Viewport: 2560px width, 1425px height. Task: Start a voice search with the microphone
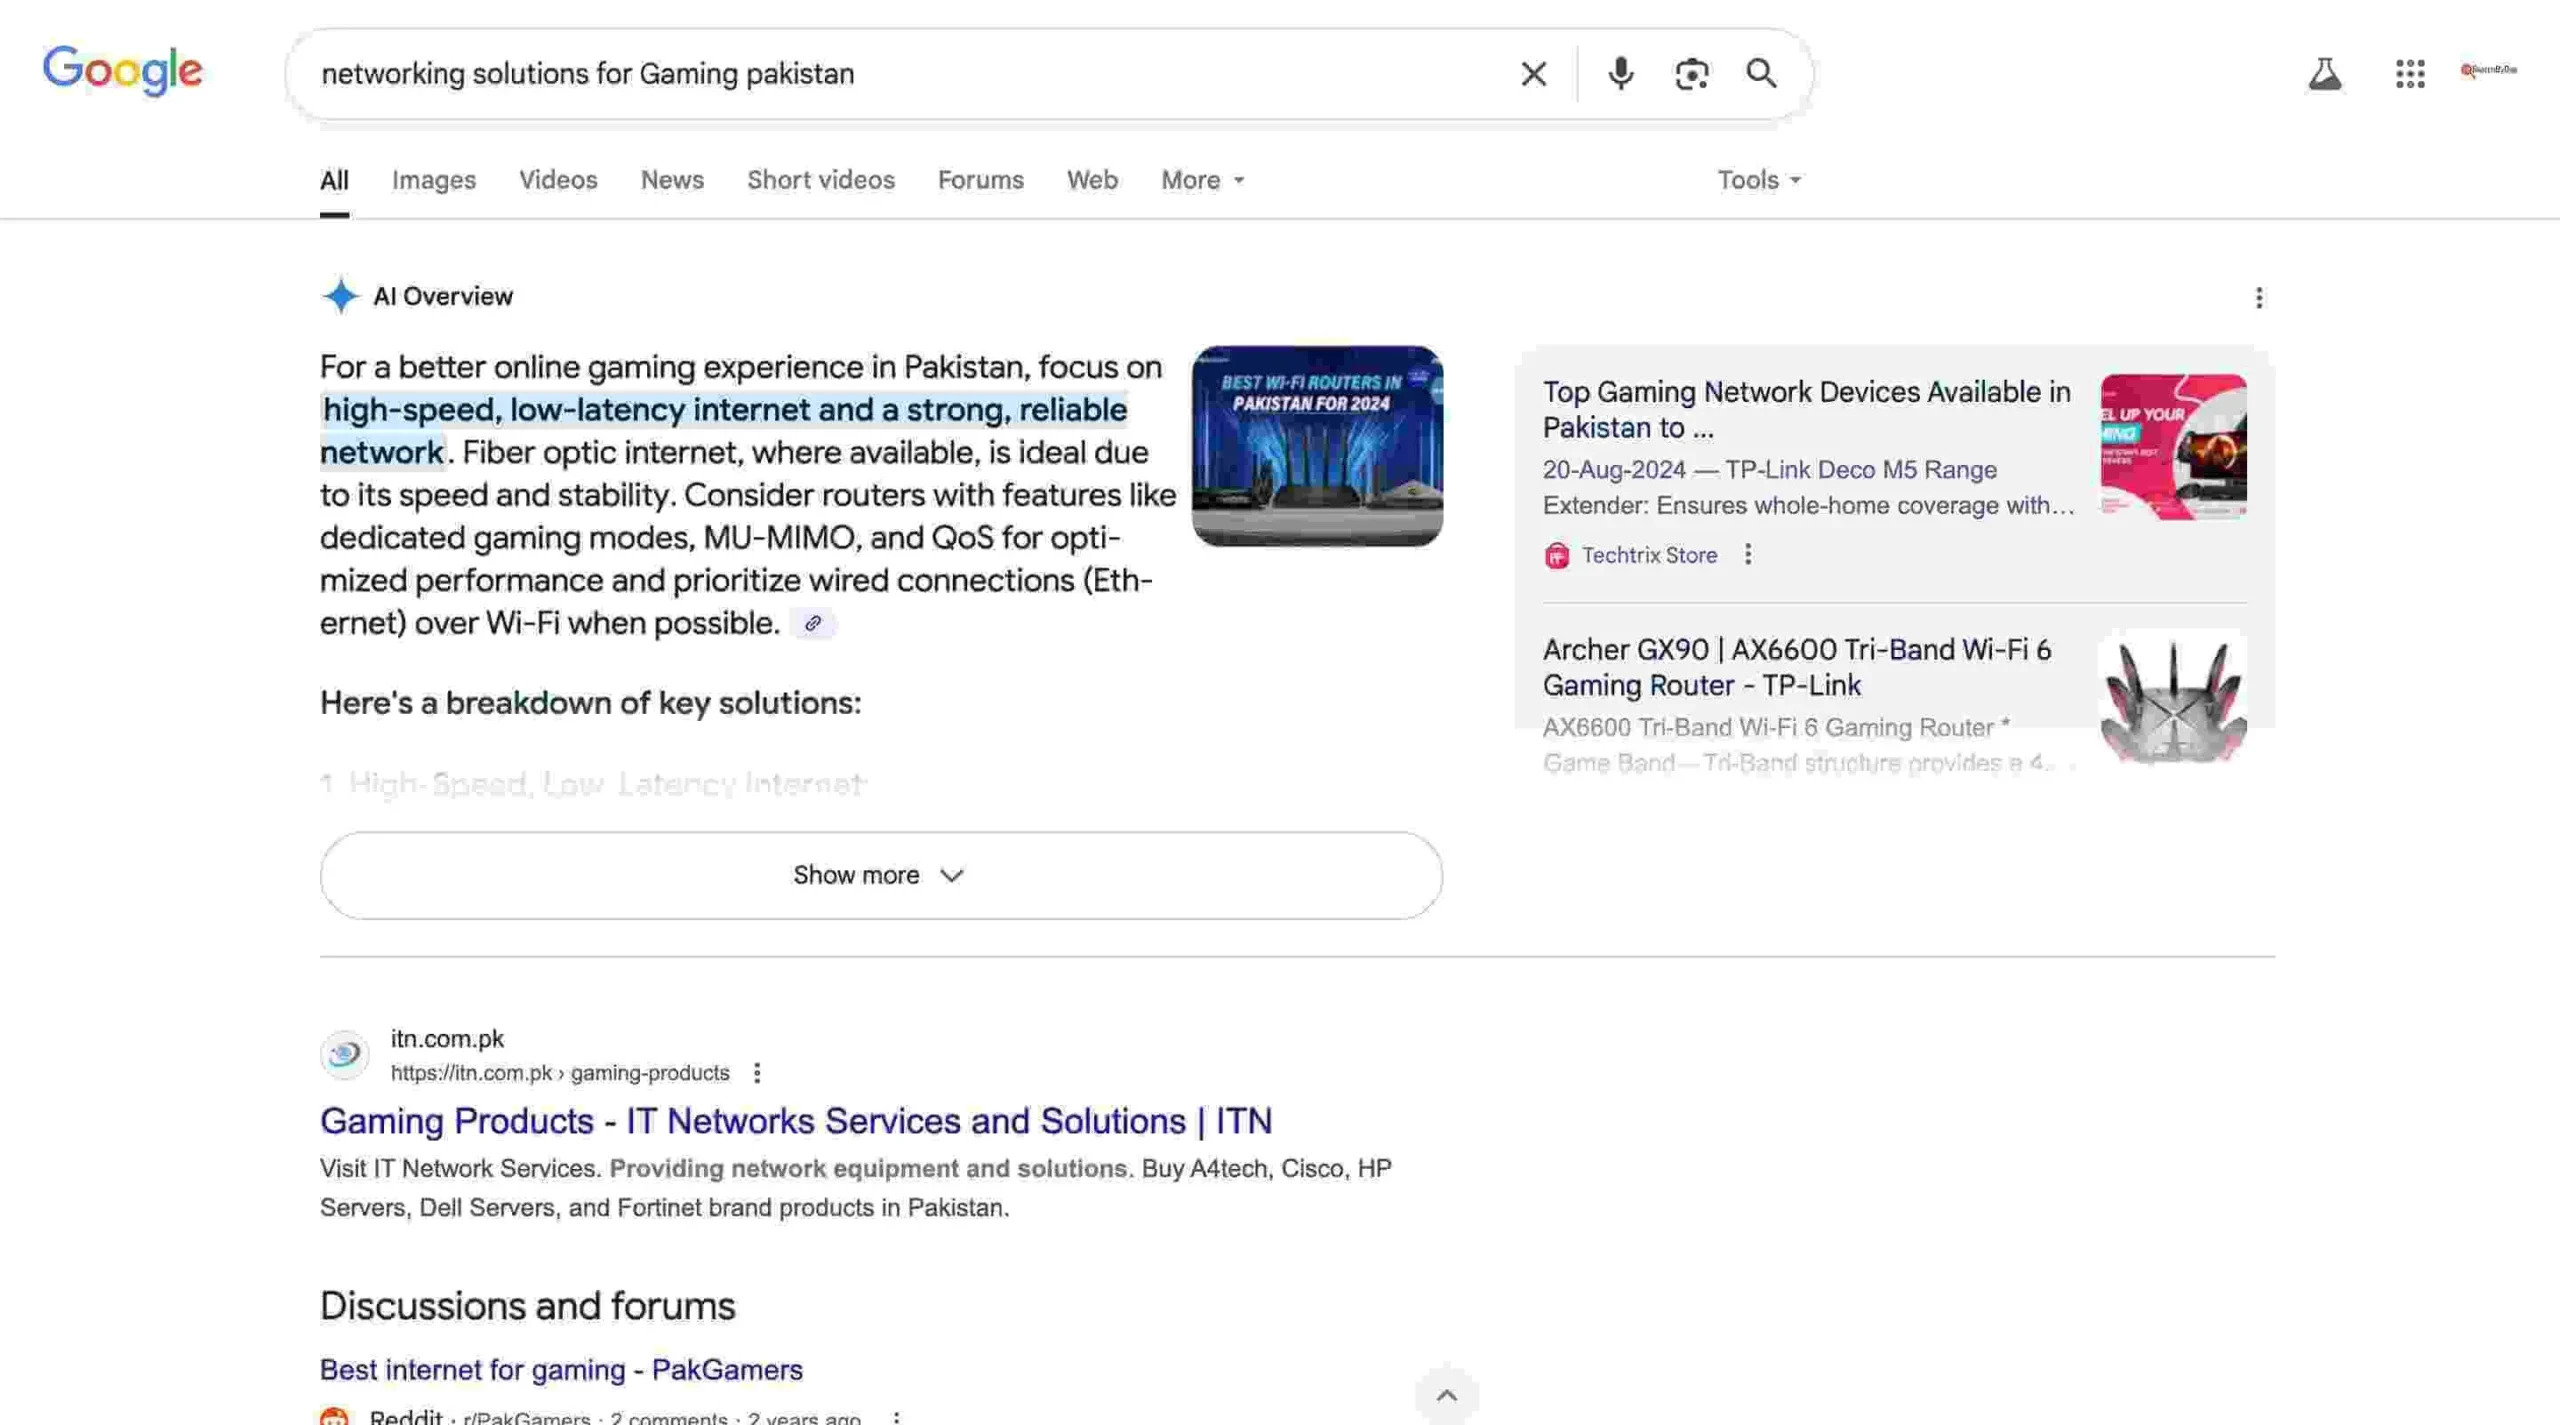(1620, 73)
